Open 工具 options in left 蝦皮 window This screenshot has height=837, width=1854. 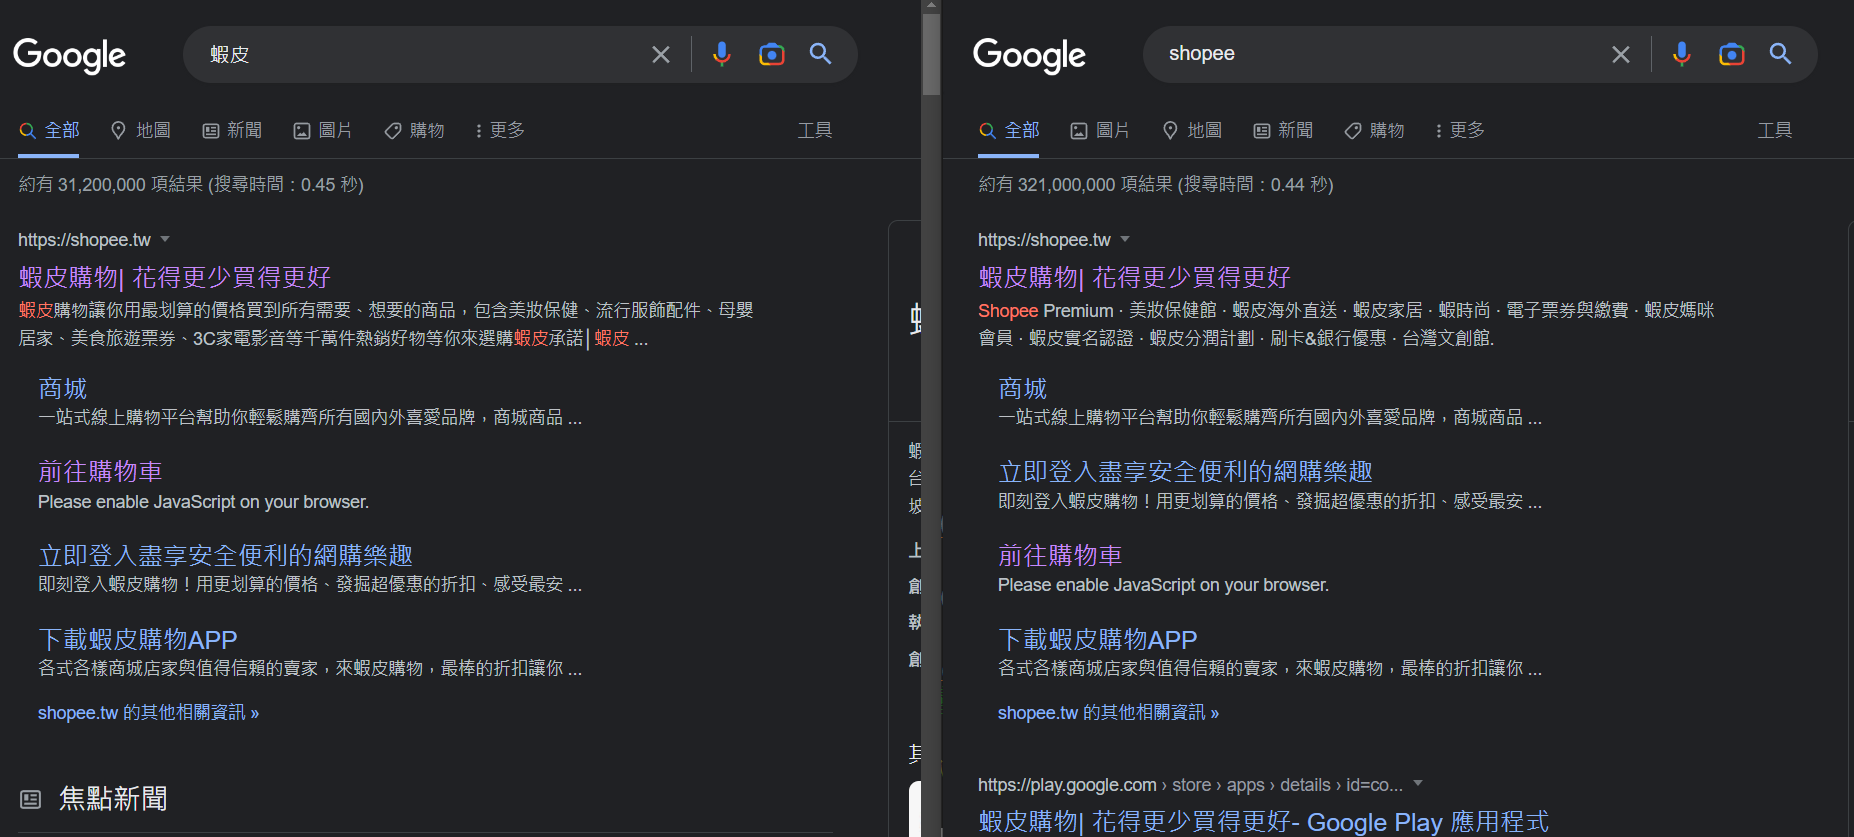pyautogui.click(x=815, y=130)
